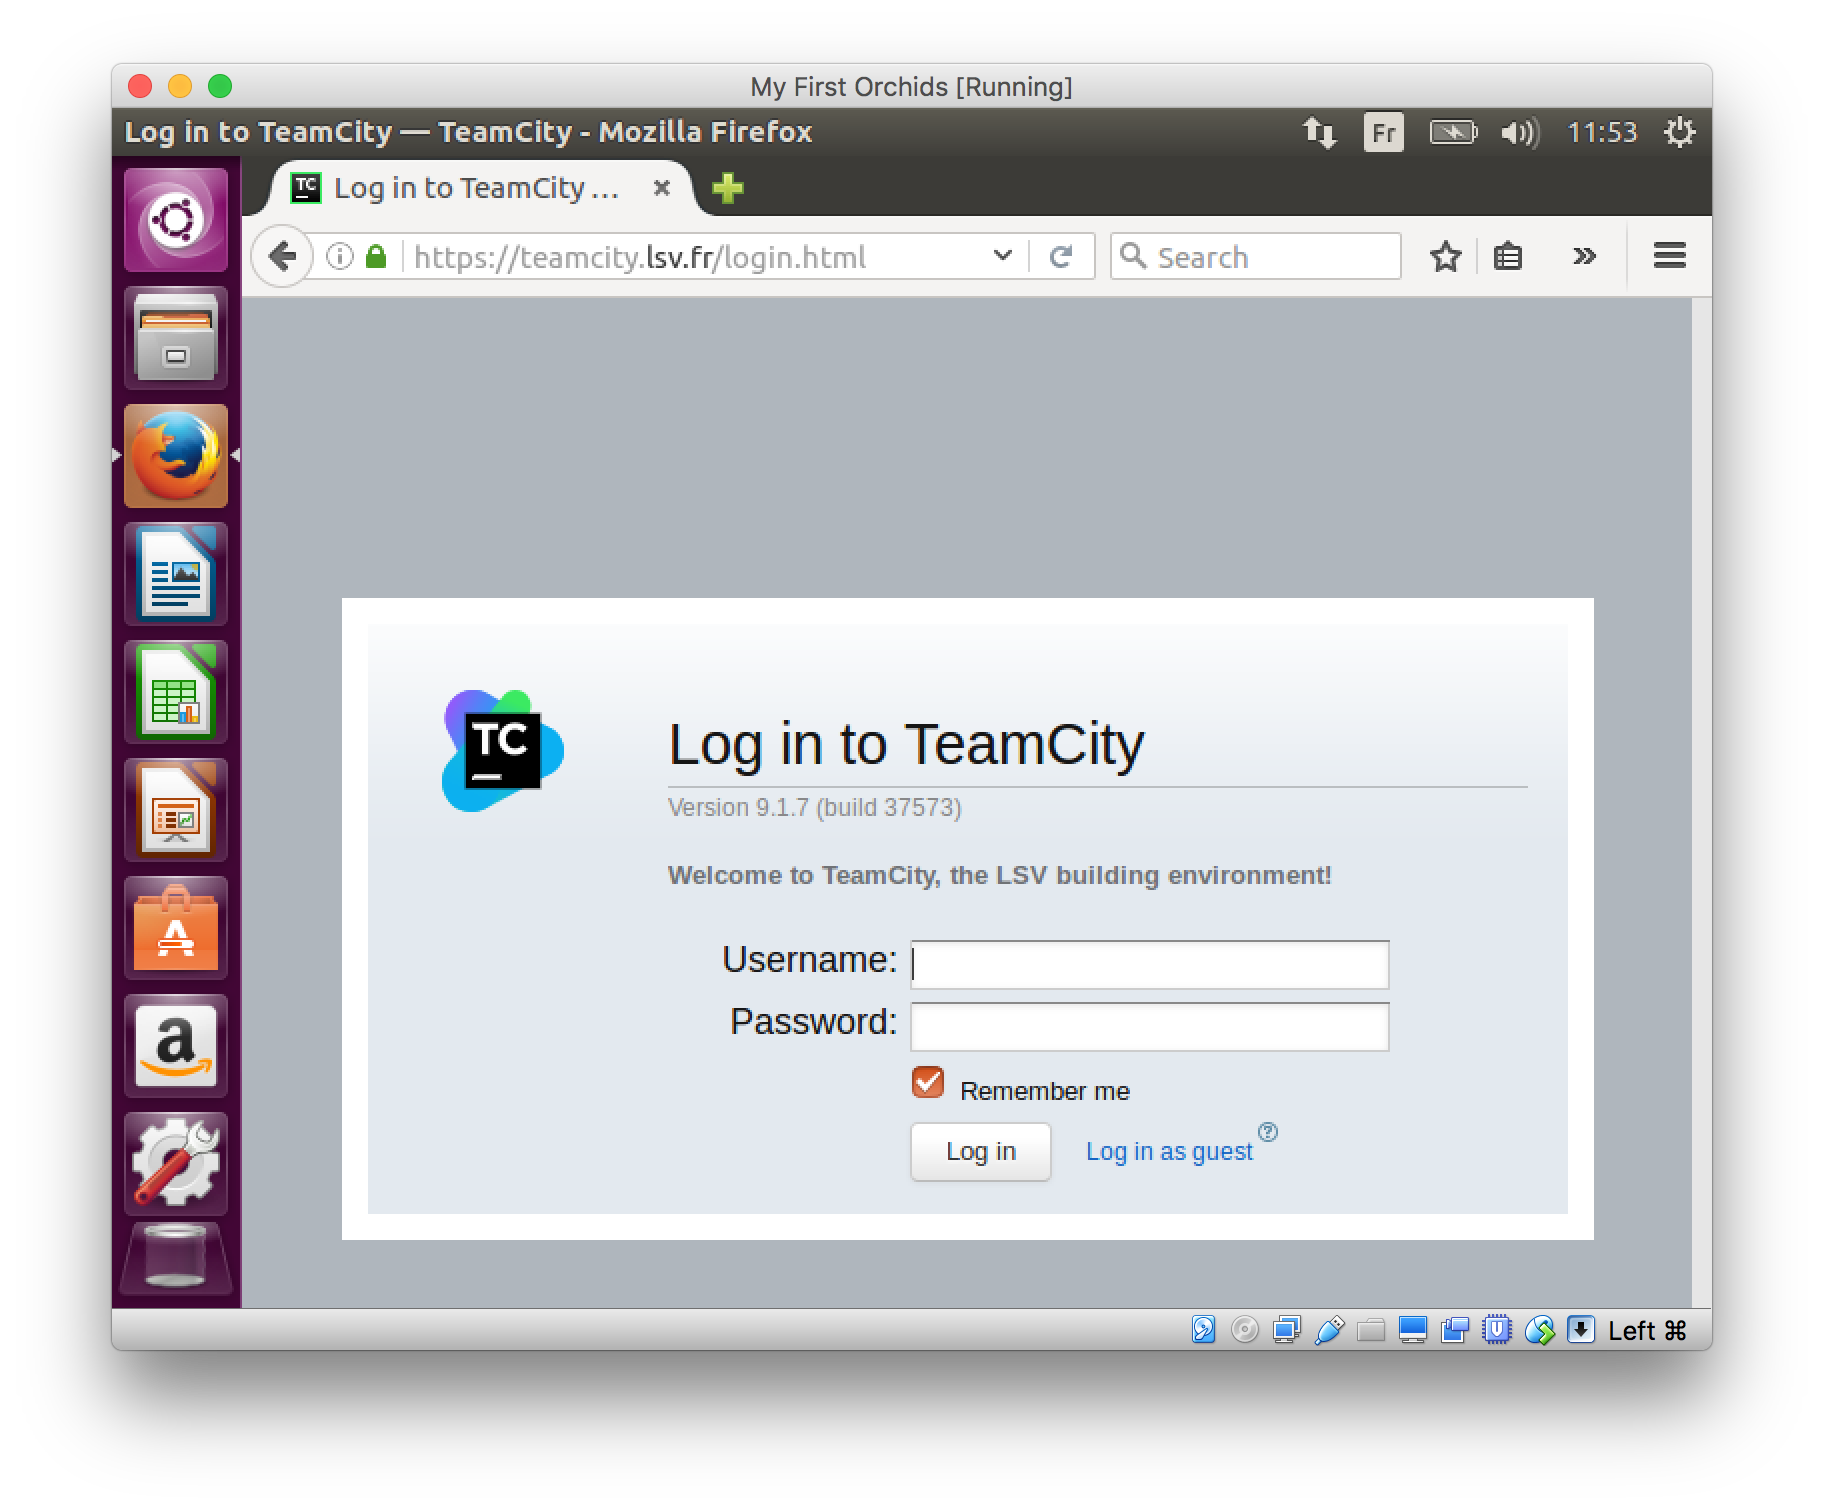Reload the TeamCity login page
This screenshot has height=1510, width=1824.
click(1061, 257)
